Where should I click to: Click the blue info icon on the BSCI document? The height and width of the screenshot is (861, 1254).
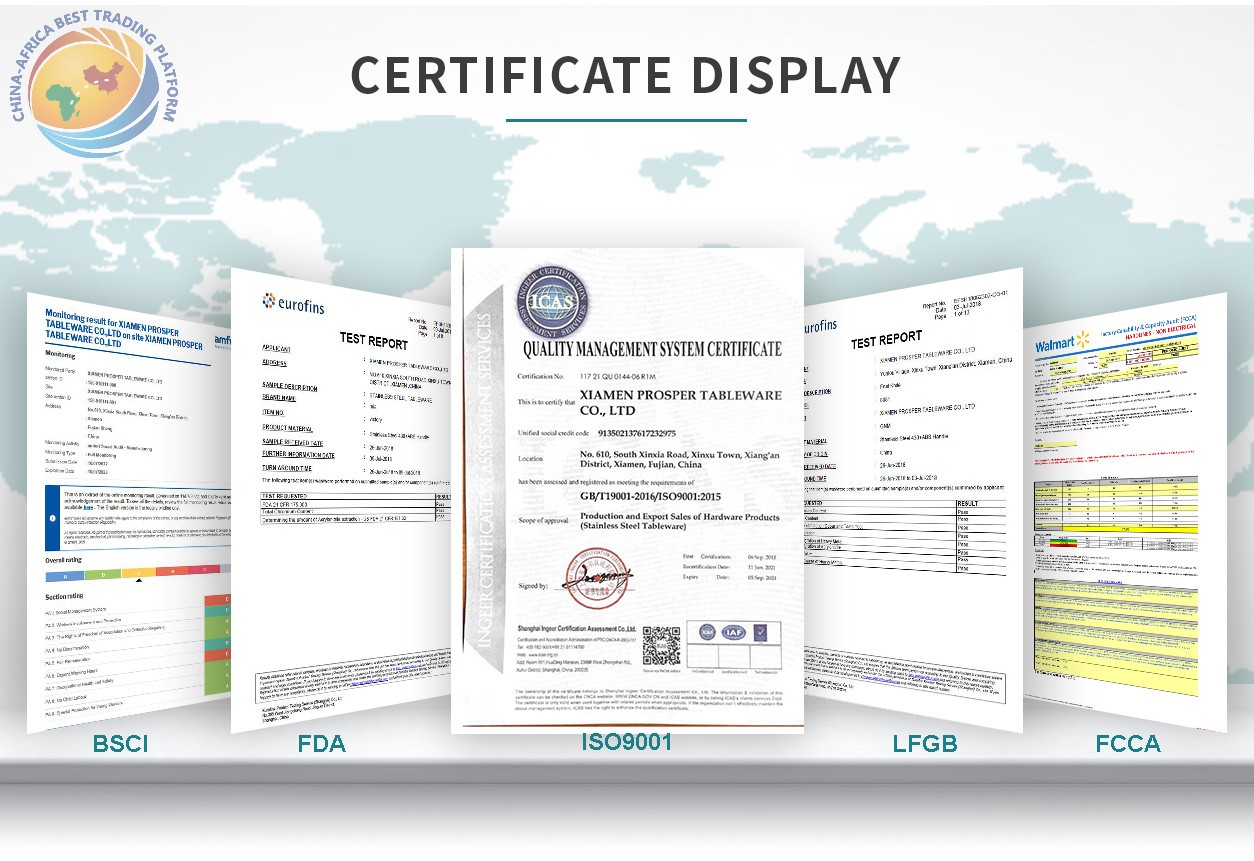(53, 520)
